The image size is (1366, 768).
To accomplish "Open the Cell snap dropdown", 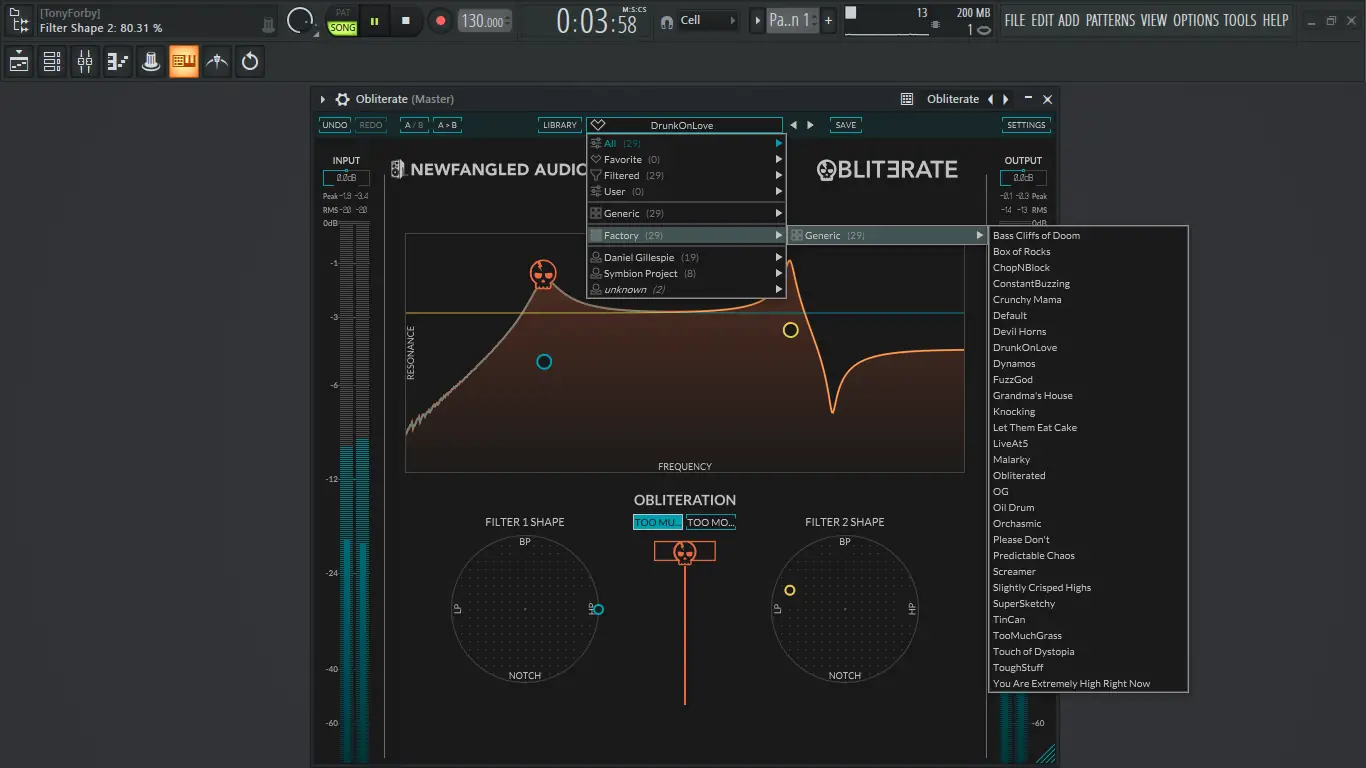I will click(708, 20).
